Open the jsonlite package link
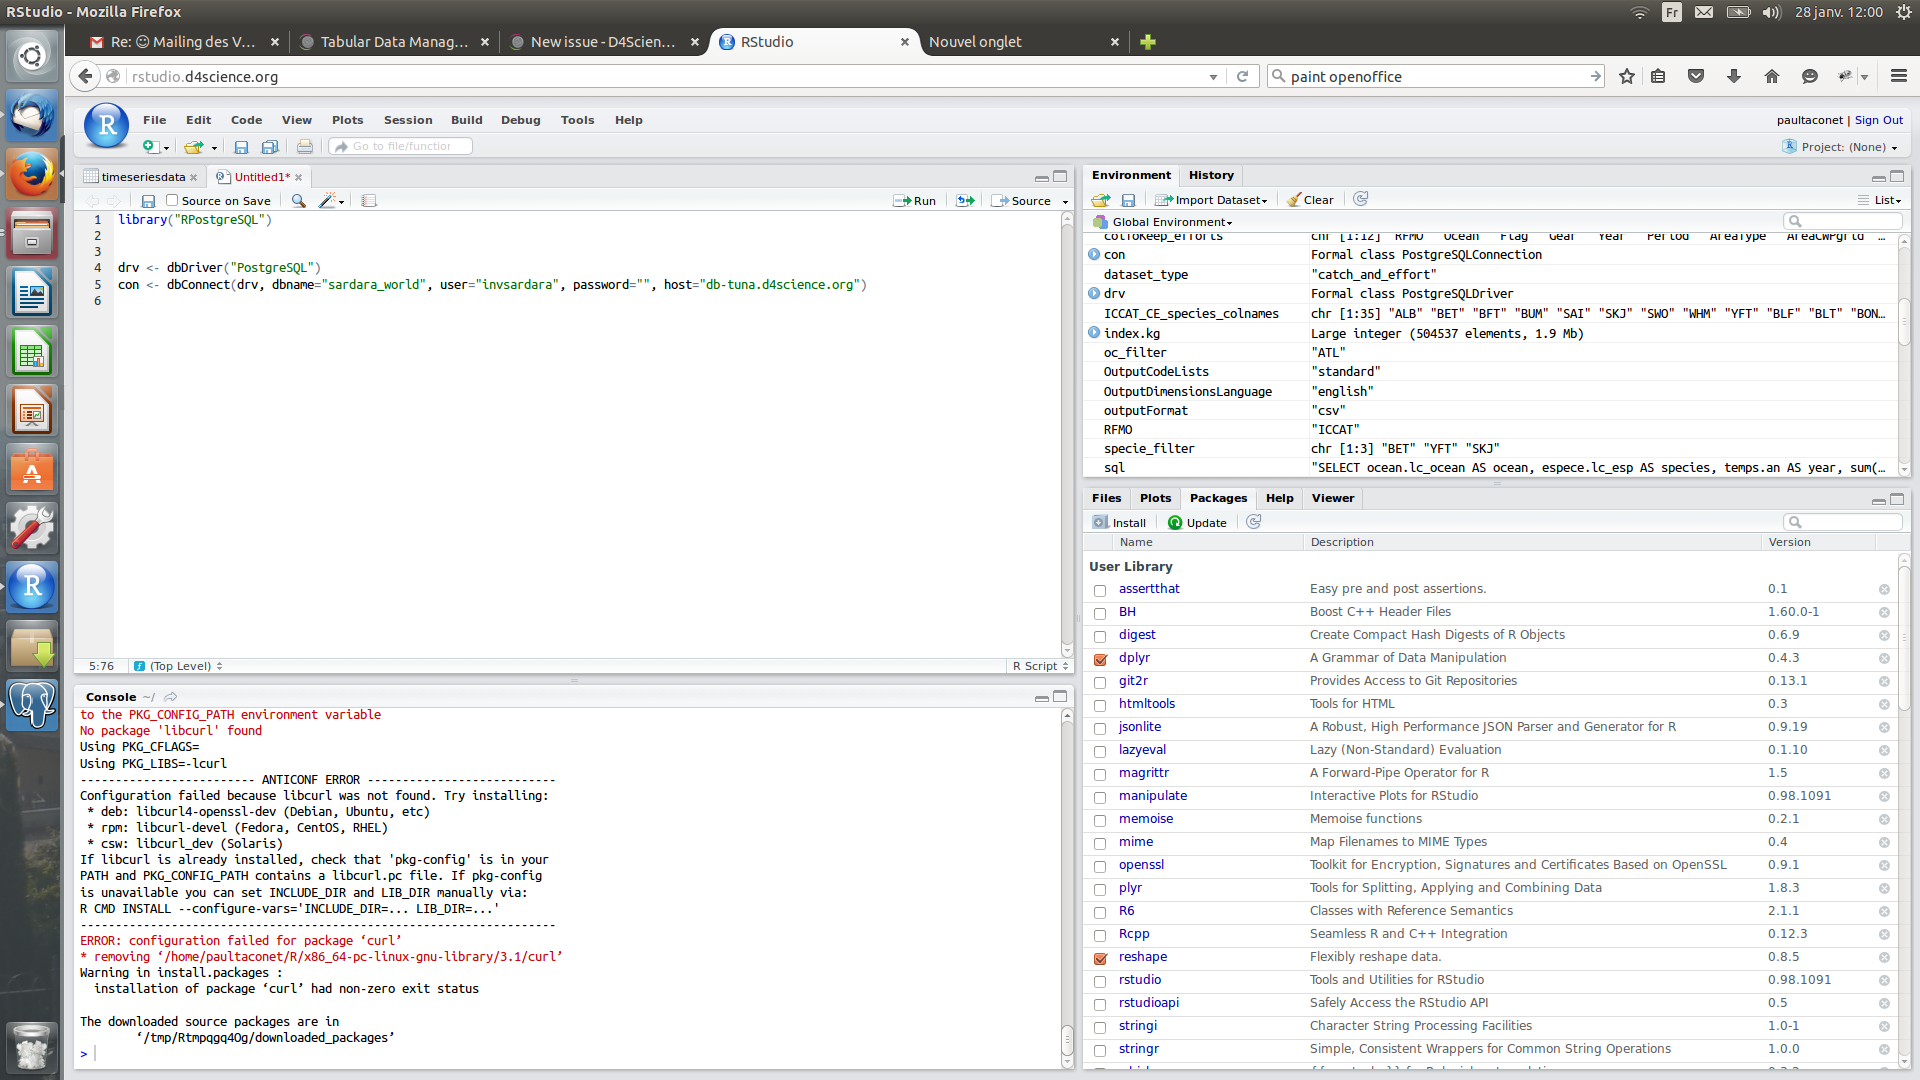1920x1080 pixels. coord(1139,727)
